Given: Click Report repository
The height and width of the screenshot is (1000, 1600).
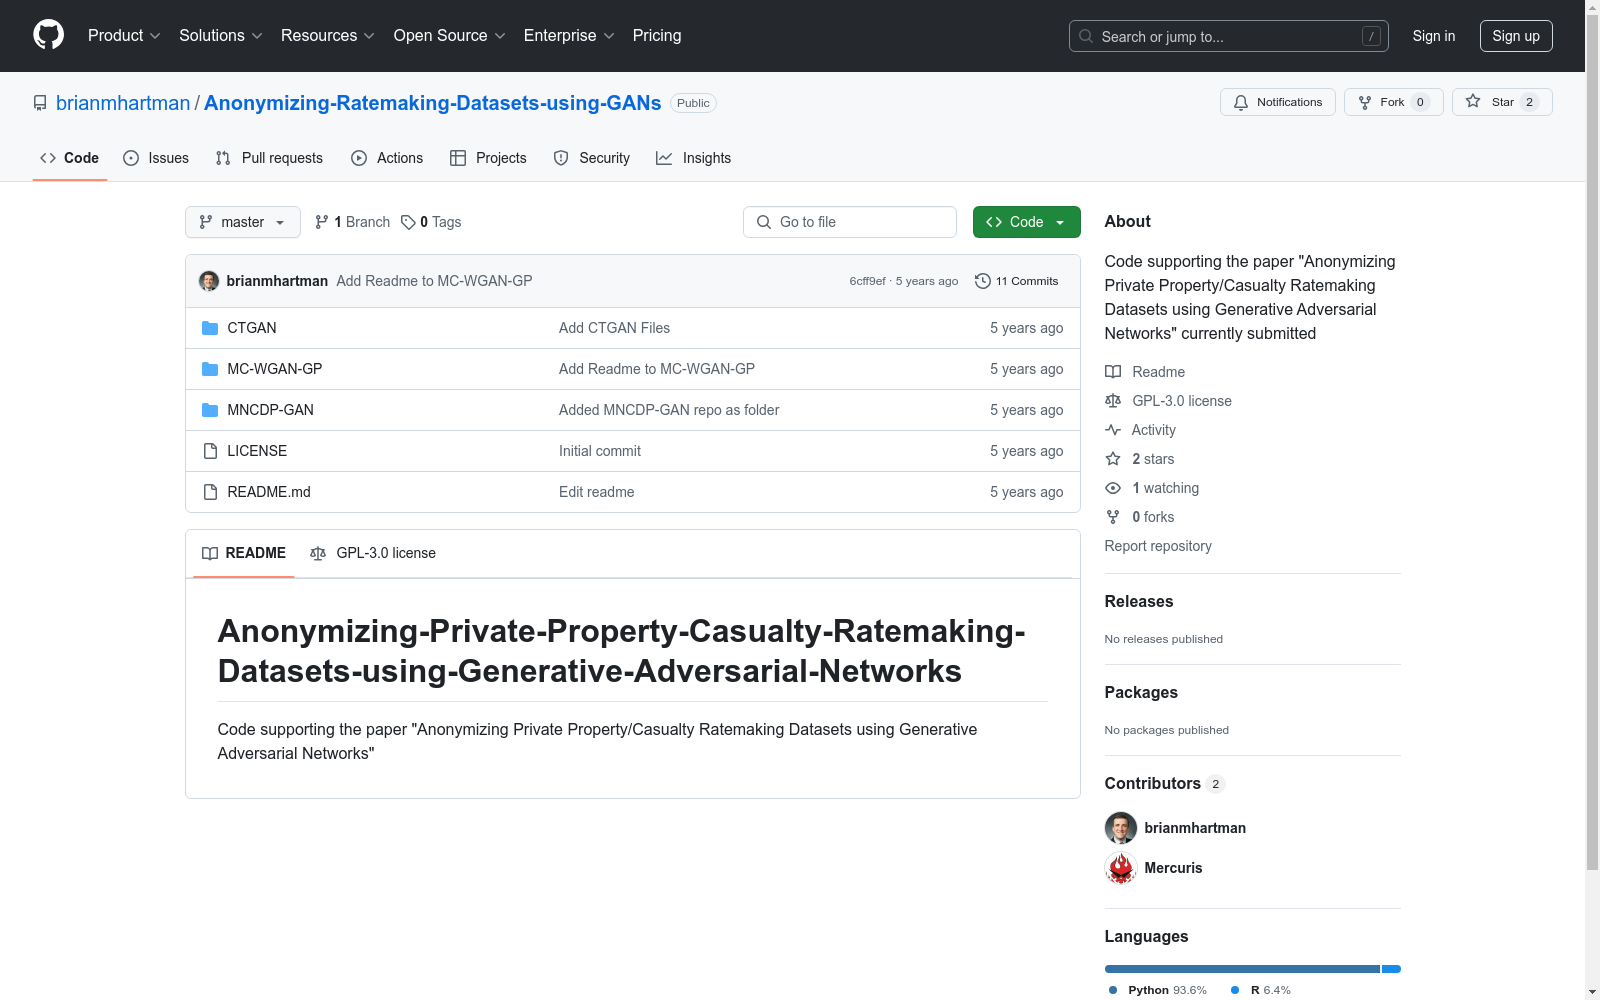Looking at the screenshot, I should click(x=1158, y=546).
